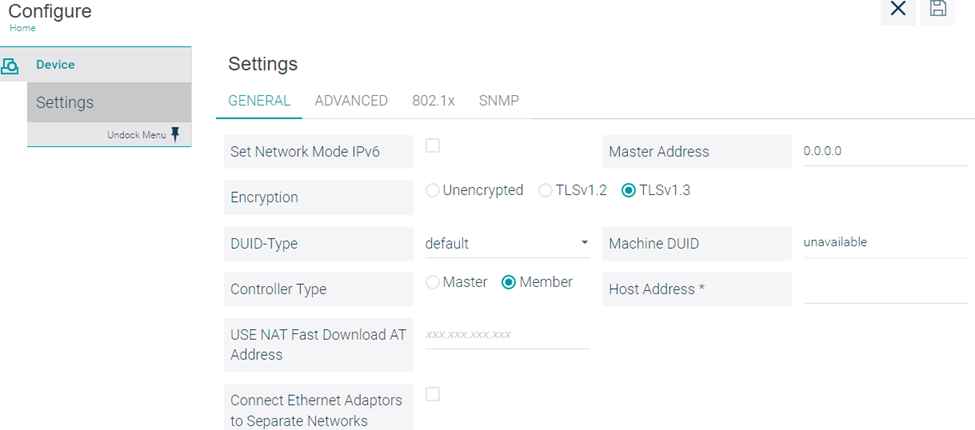Viewport: 975px width, 430px height.
Task: Select Unencrypted encryption option
Action: pyautogui.click(x=432, y=191)
